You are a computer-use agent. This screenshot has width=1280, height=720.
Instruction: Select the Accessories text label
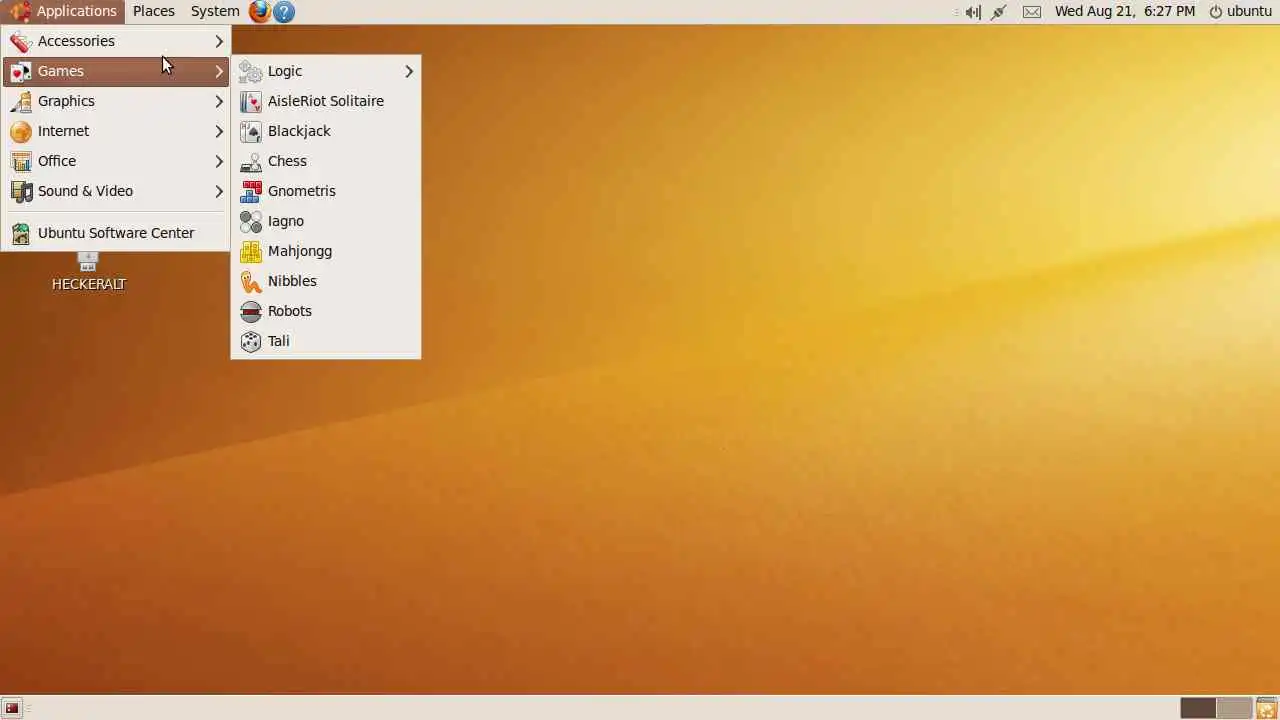point(76,41)
